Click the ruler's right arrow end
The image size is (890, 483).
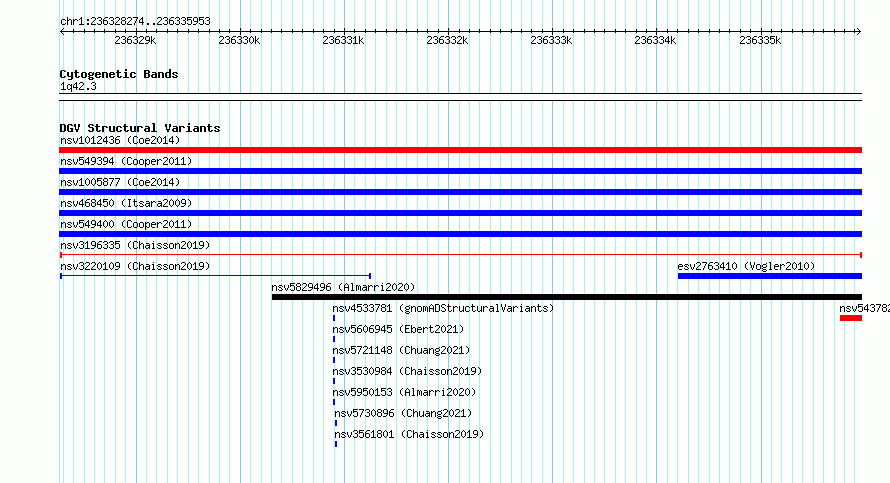859,32
